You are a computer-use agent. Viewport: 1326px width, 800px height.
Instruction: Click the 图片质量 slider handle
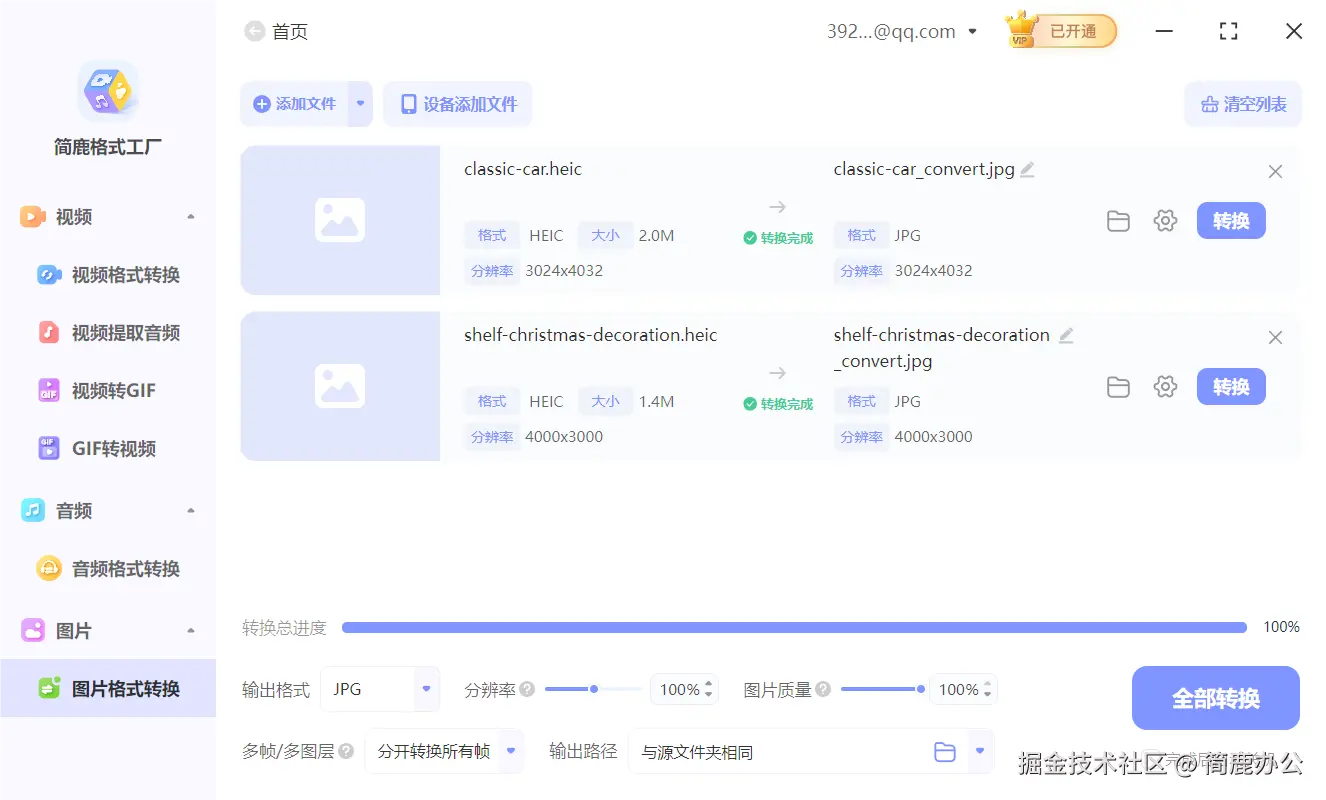point(920,689)
